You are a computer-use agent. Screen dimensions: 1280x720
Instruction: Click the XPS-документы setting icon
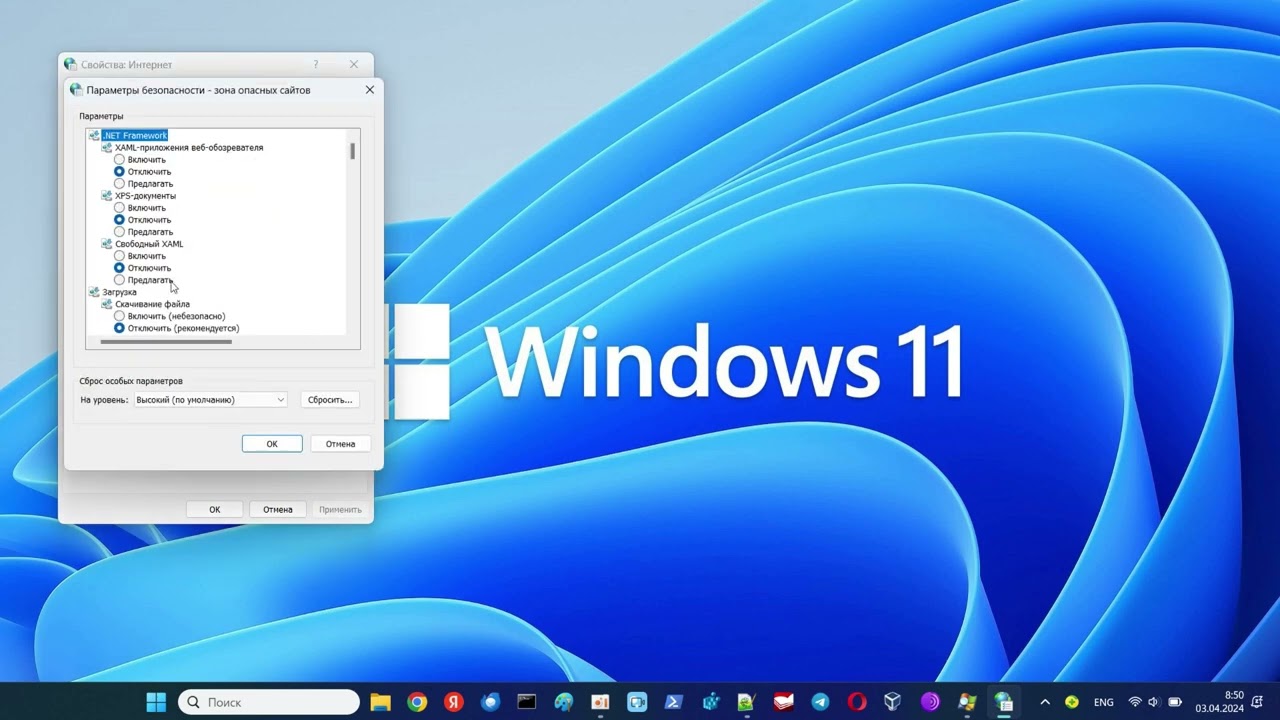[107, 195]
